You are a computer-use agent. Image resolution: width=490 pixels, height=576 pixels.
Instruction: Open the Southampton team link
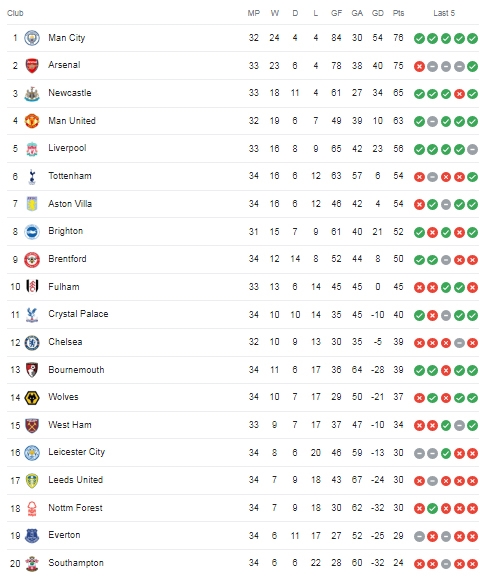click(x=76, y=563)
